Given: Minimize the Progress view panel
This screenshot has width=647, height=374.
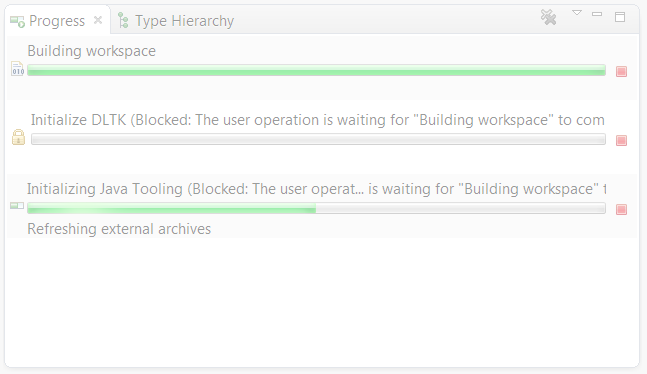Looking at the screenshot, I should pyautogui.click(x=597, y=14).
